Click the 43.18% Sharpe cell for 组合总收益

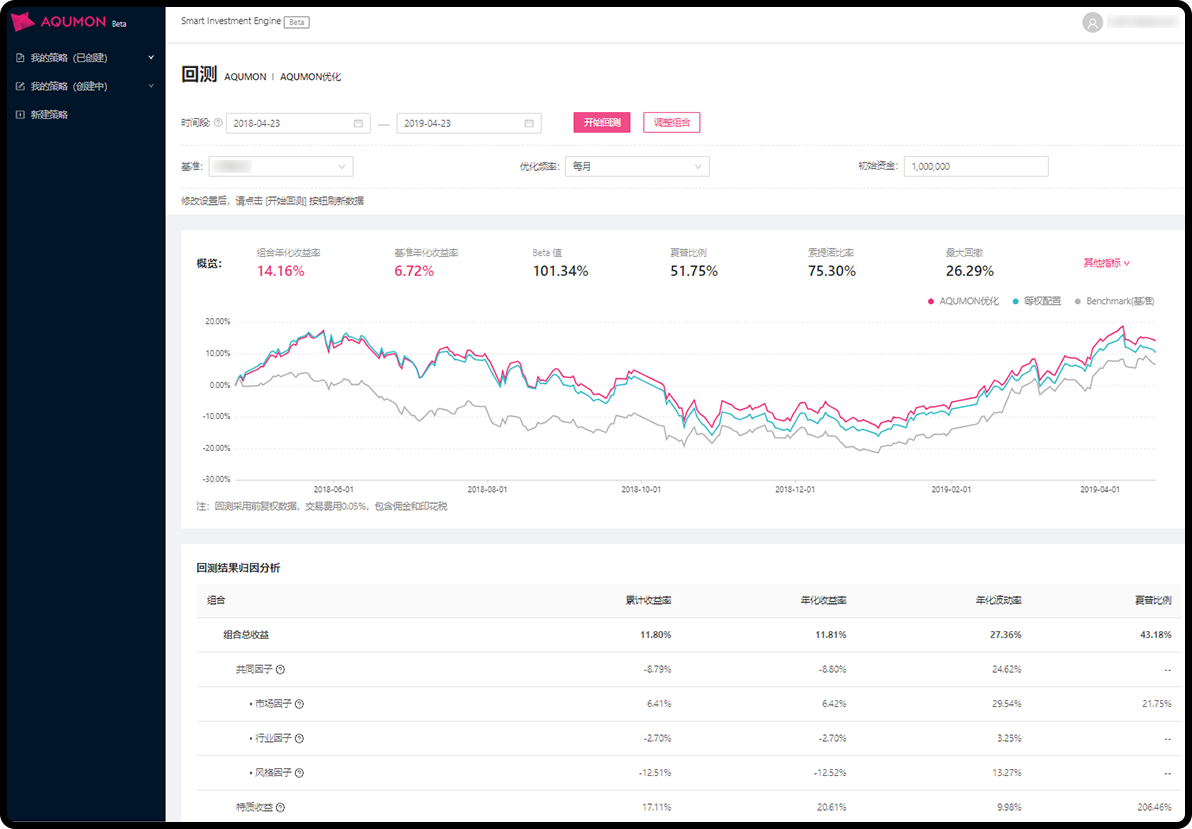tap(1156, 635)
